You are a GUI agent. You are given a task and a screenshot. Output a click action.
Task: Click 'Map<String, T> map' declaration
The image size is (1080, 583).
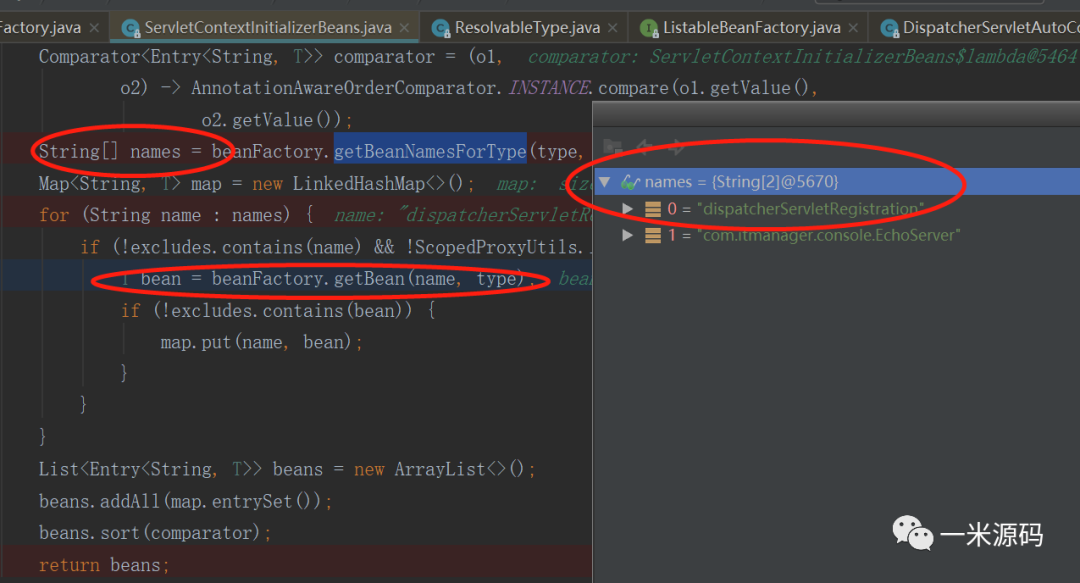tap(130, 184)
